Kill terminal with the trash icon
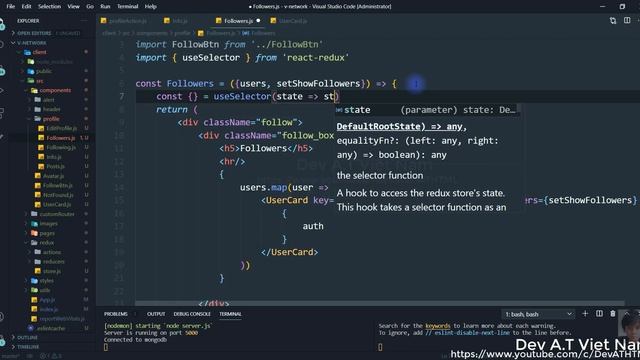This screenshot has height=360, width=640. (x=613, y=313)
